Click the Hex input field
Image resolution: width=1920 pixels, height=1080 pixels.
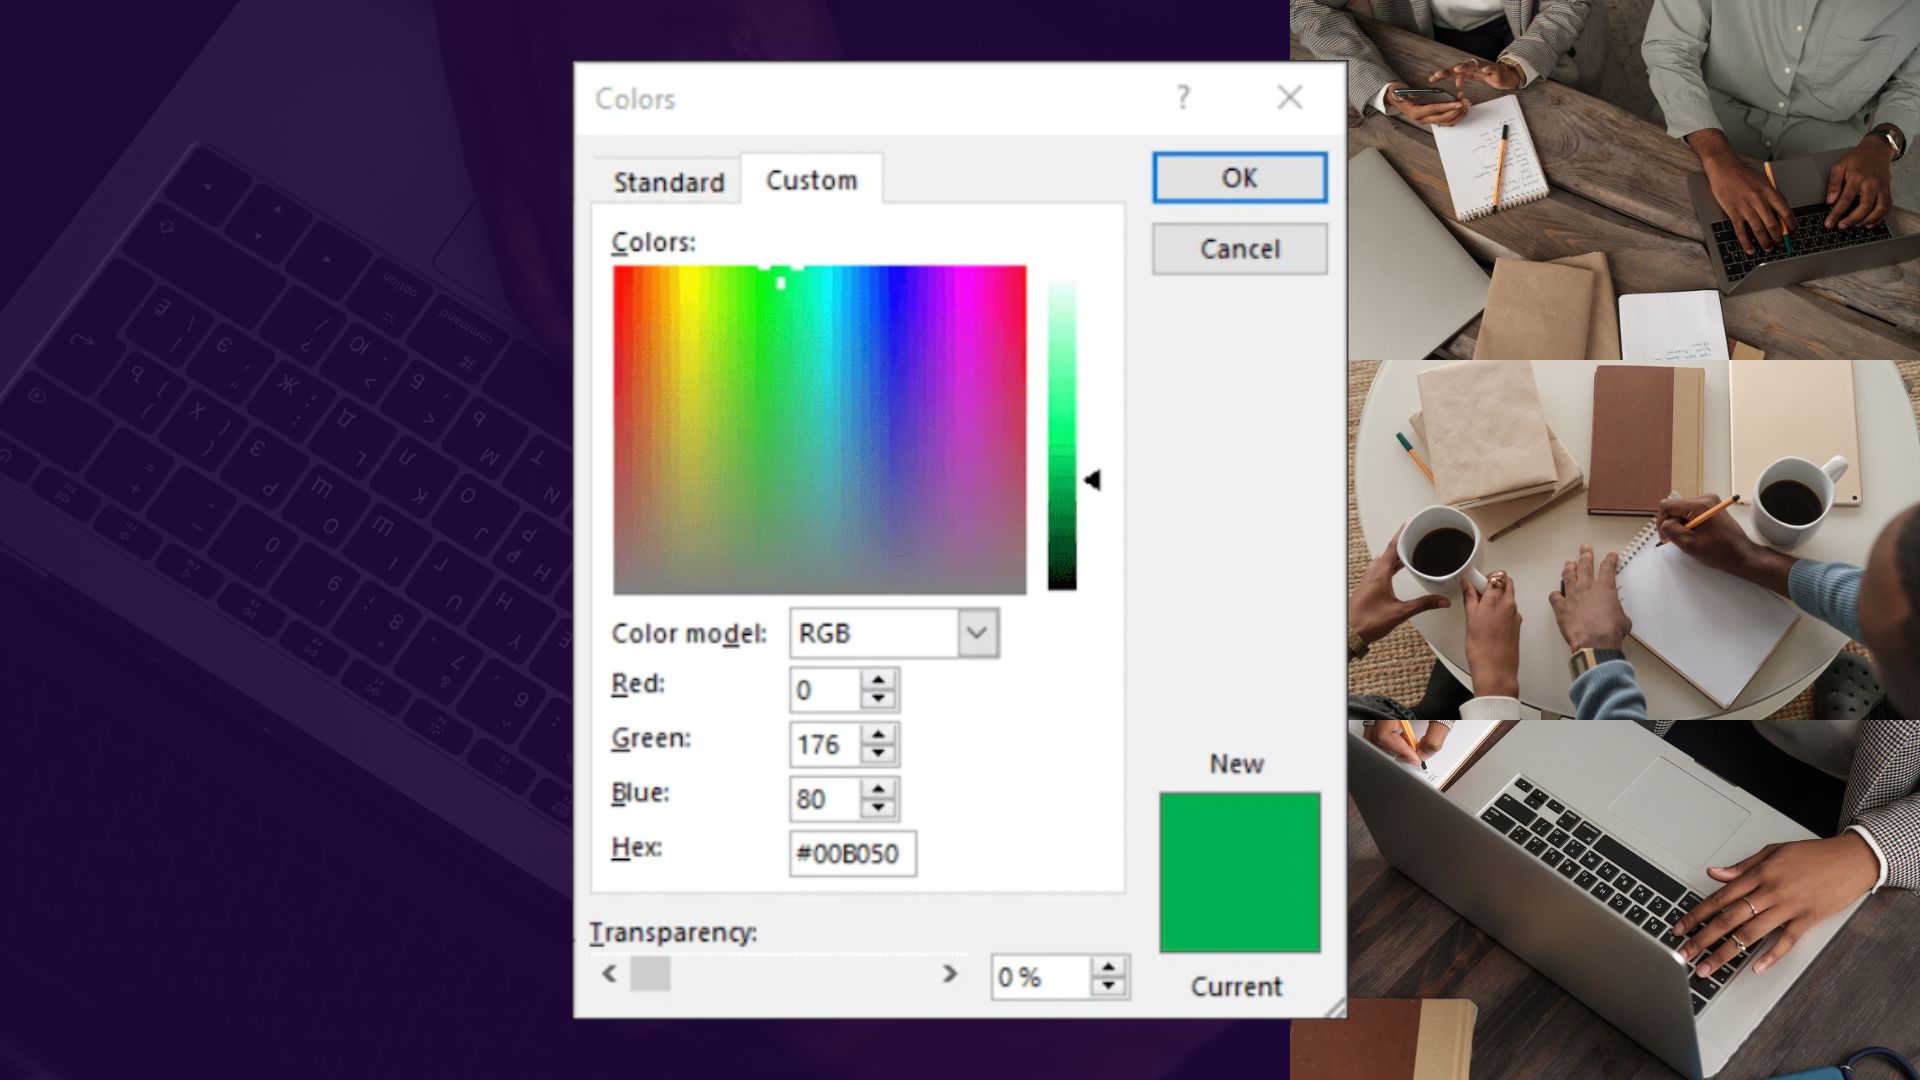tap(852, 854)
